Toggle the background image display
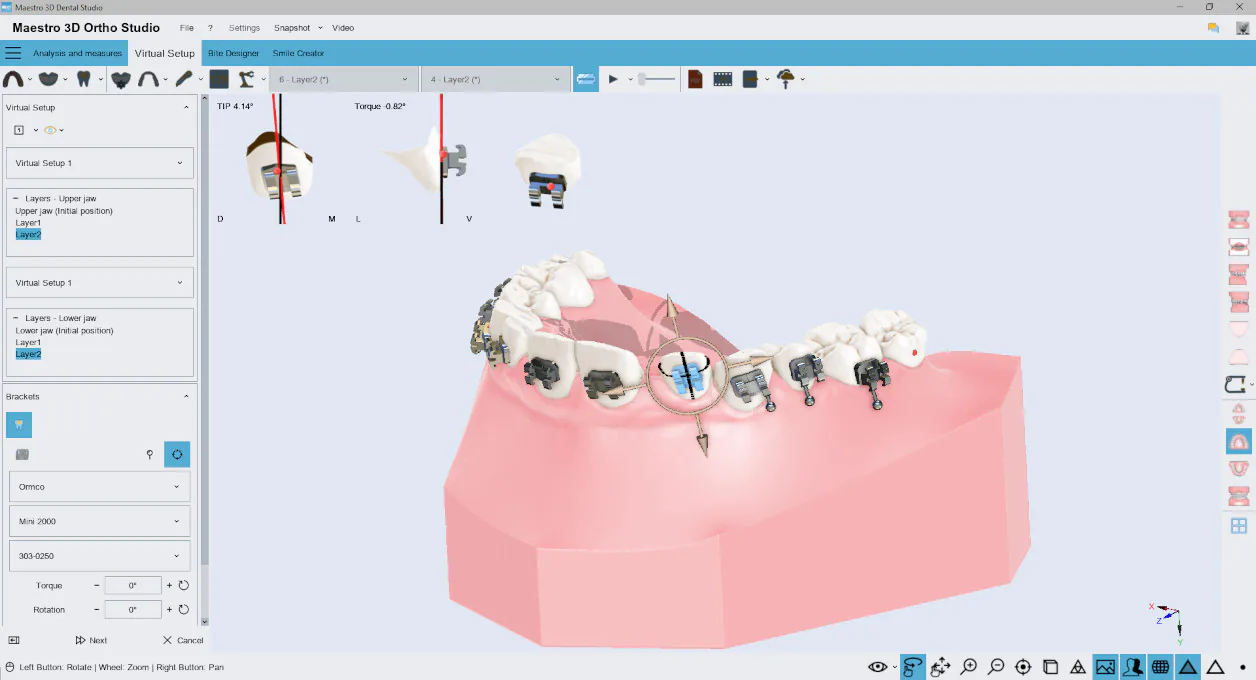 tap(1105, 667)
